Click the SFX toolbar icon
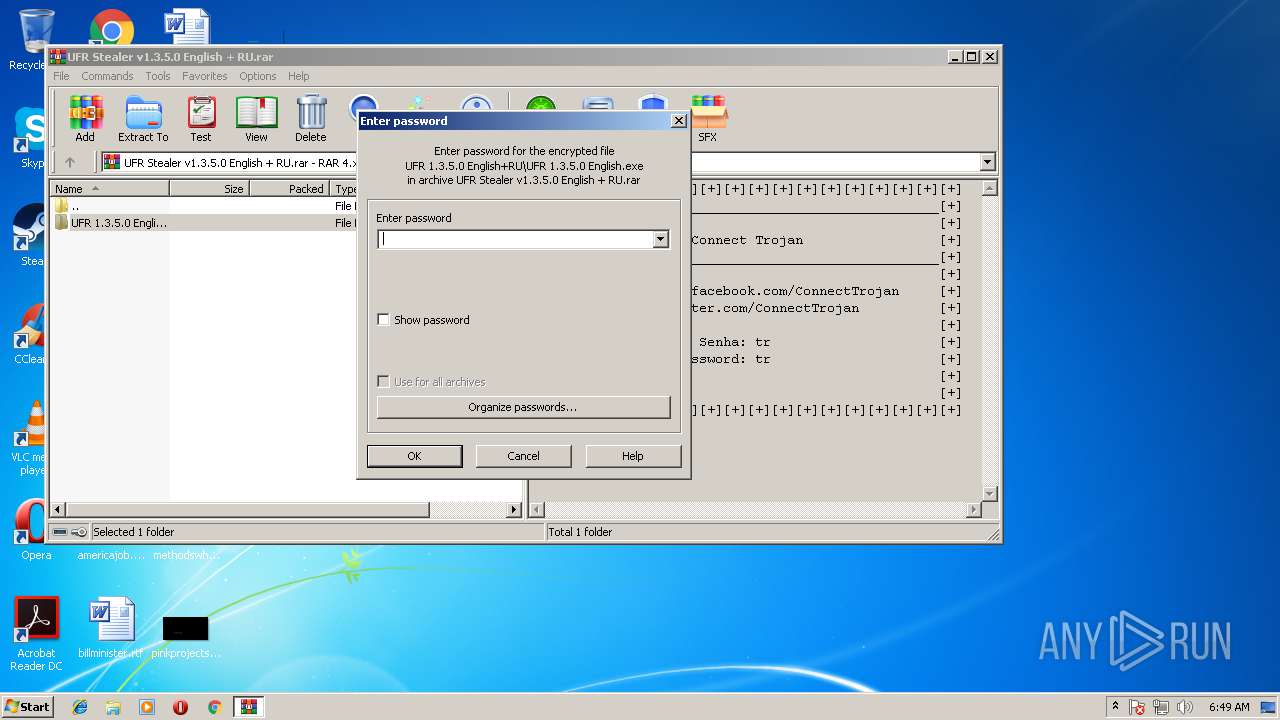The width and height of the screenshot is (1280, 720). [x=708, y=119]
